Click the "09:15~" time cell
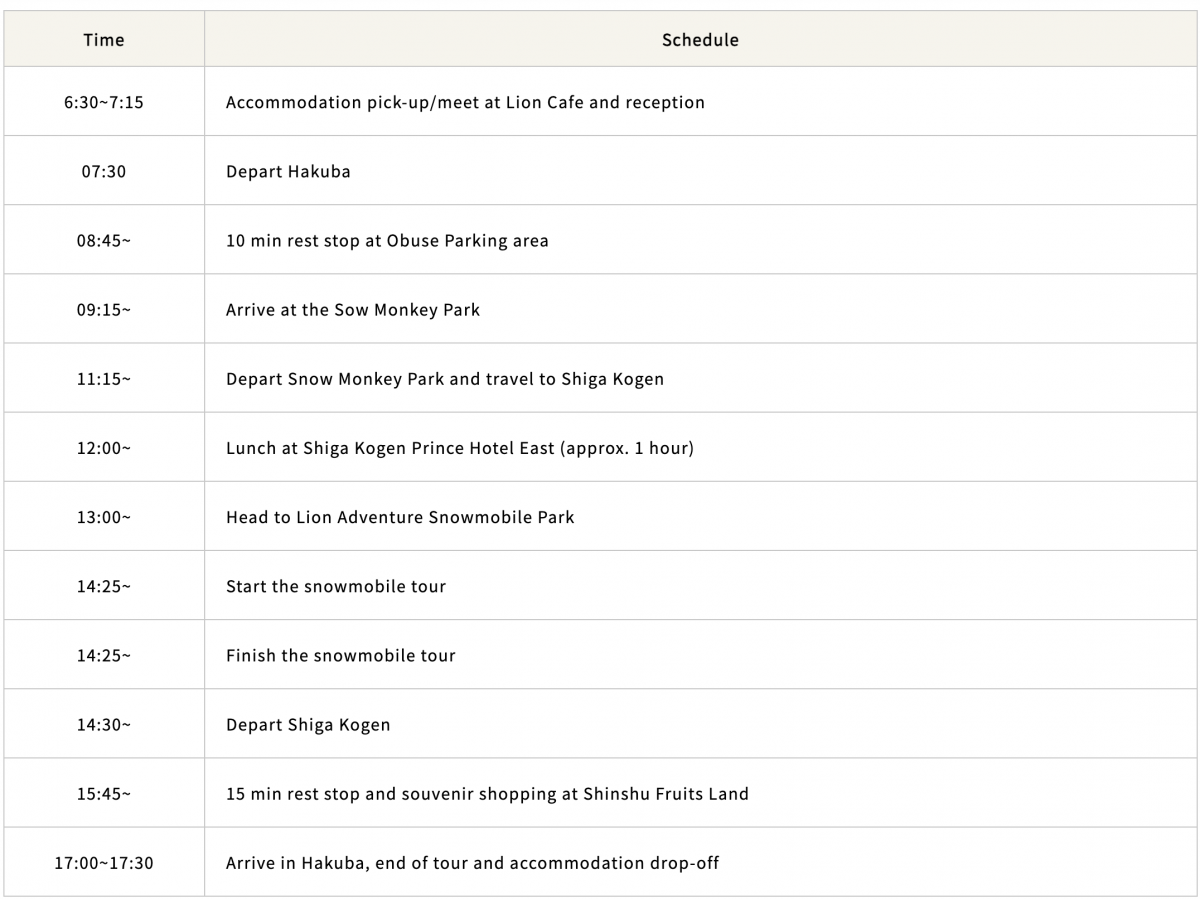The width and height of the screenshot is (1200, 899). click(x=104, y=309)
